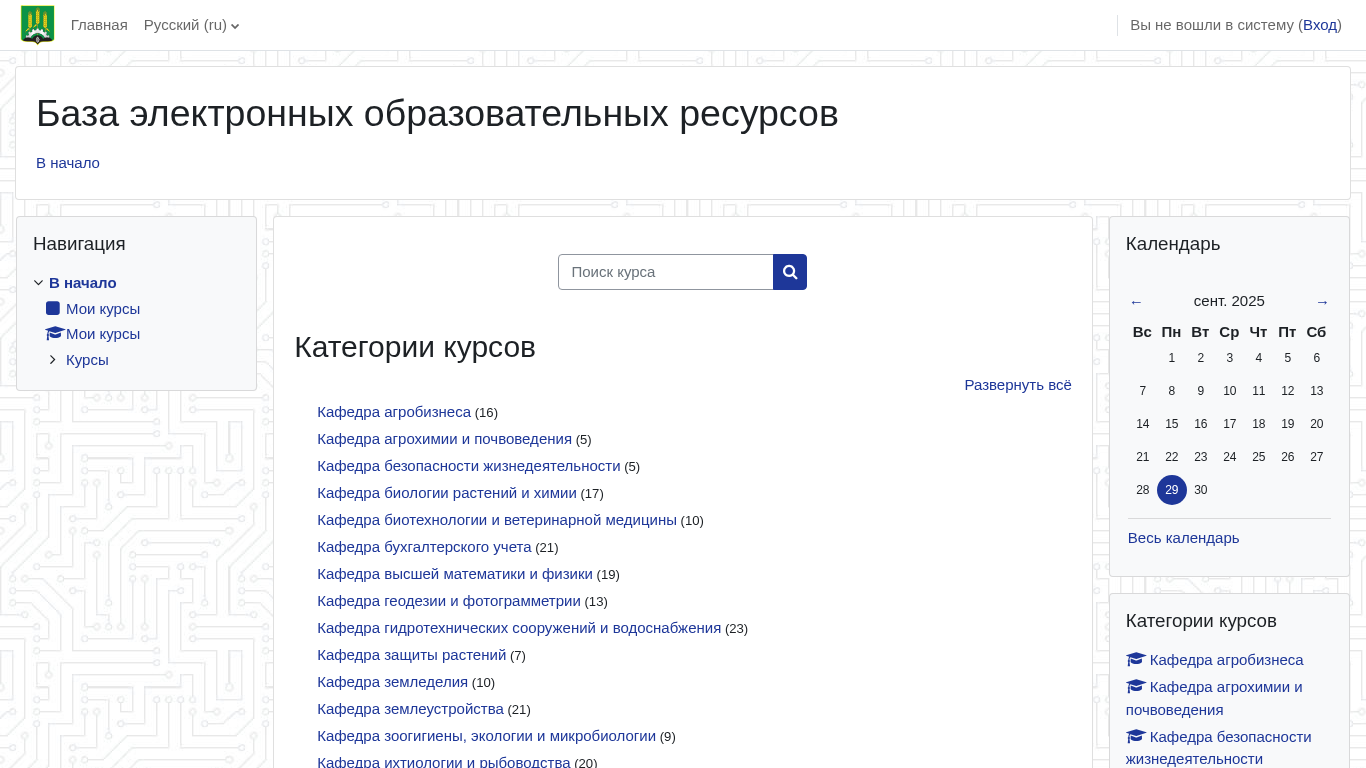Image resolution: width=1366 pixels, height=768 pixels.
Task: Click the university crest logo
Action: point(38,25)
